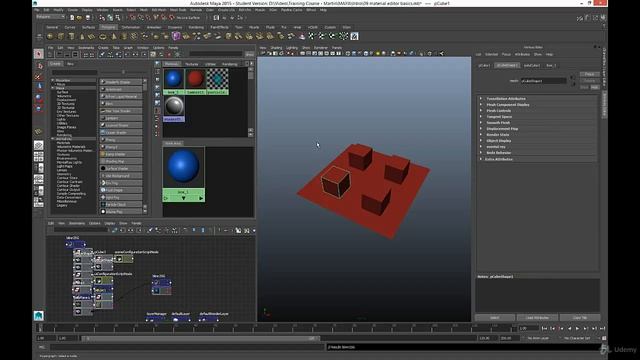Create a Phong material node
The height and width of the screenshot is (360, 640).
click(x=121, y=140)
